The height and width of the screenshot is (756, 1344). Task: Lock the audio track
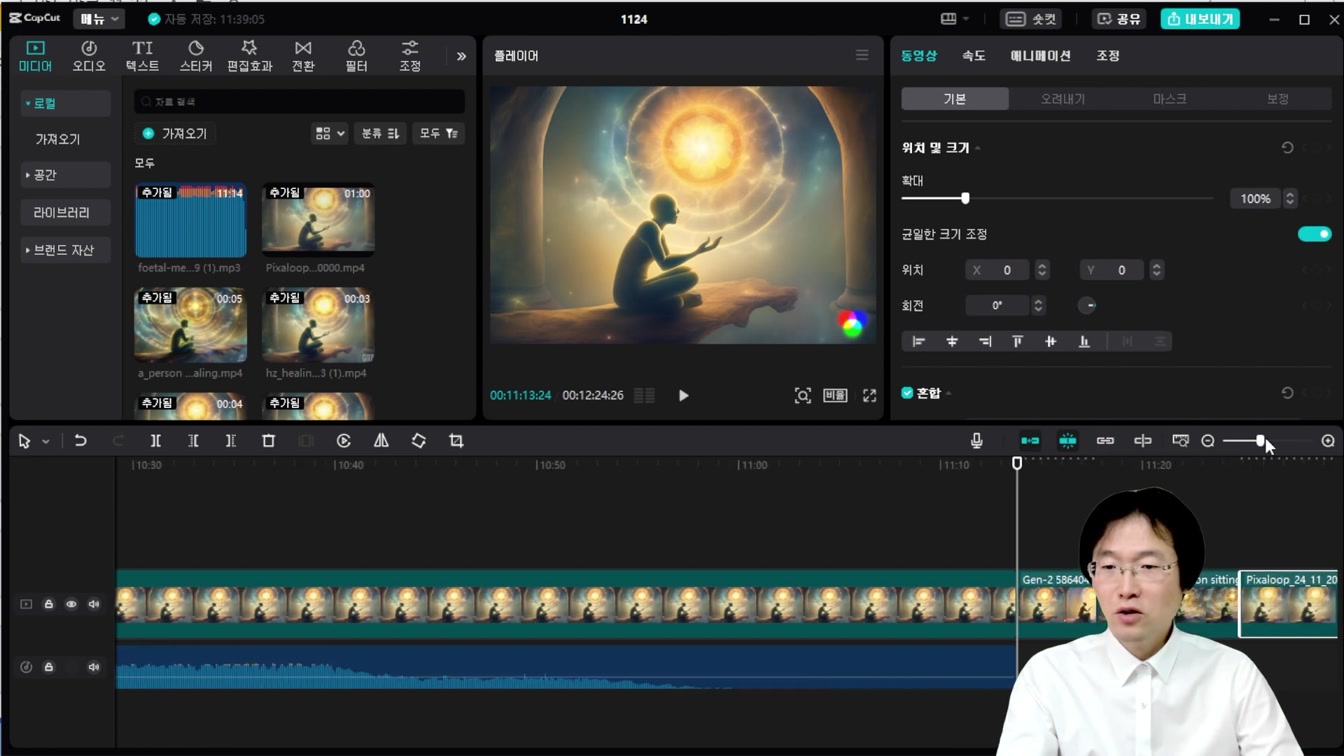coord(49,667)
